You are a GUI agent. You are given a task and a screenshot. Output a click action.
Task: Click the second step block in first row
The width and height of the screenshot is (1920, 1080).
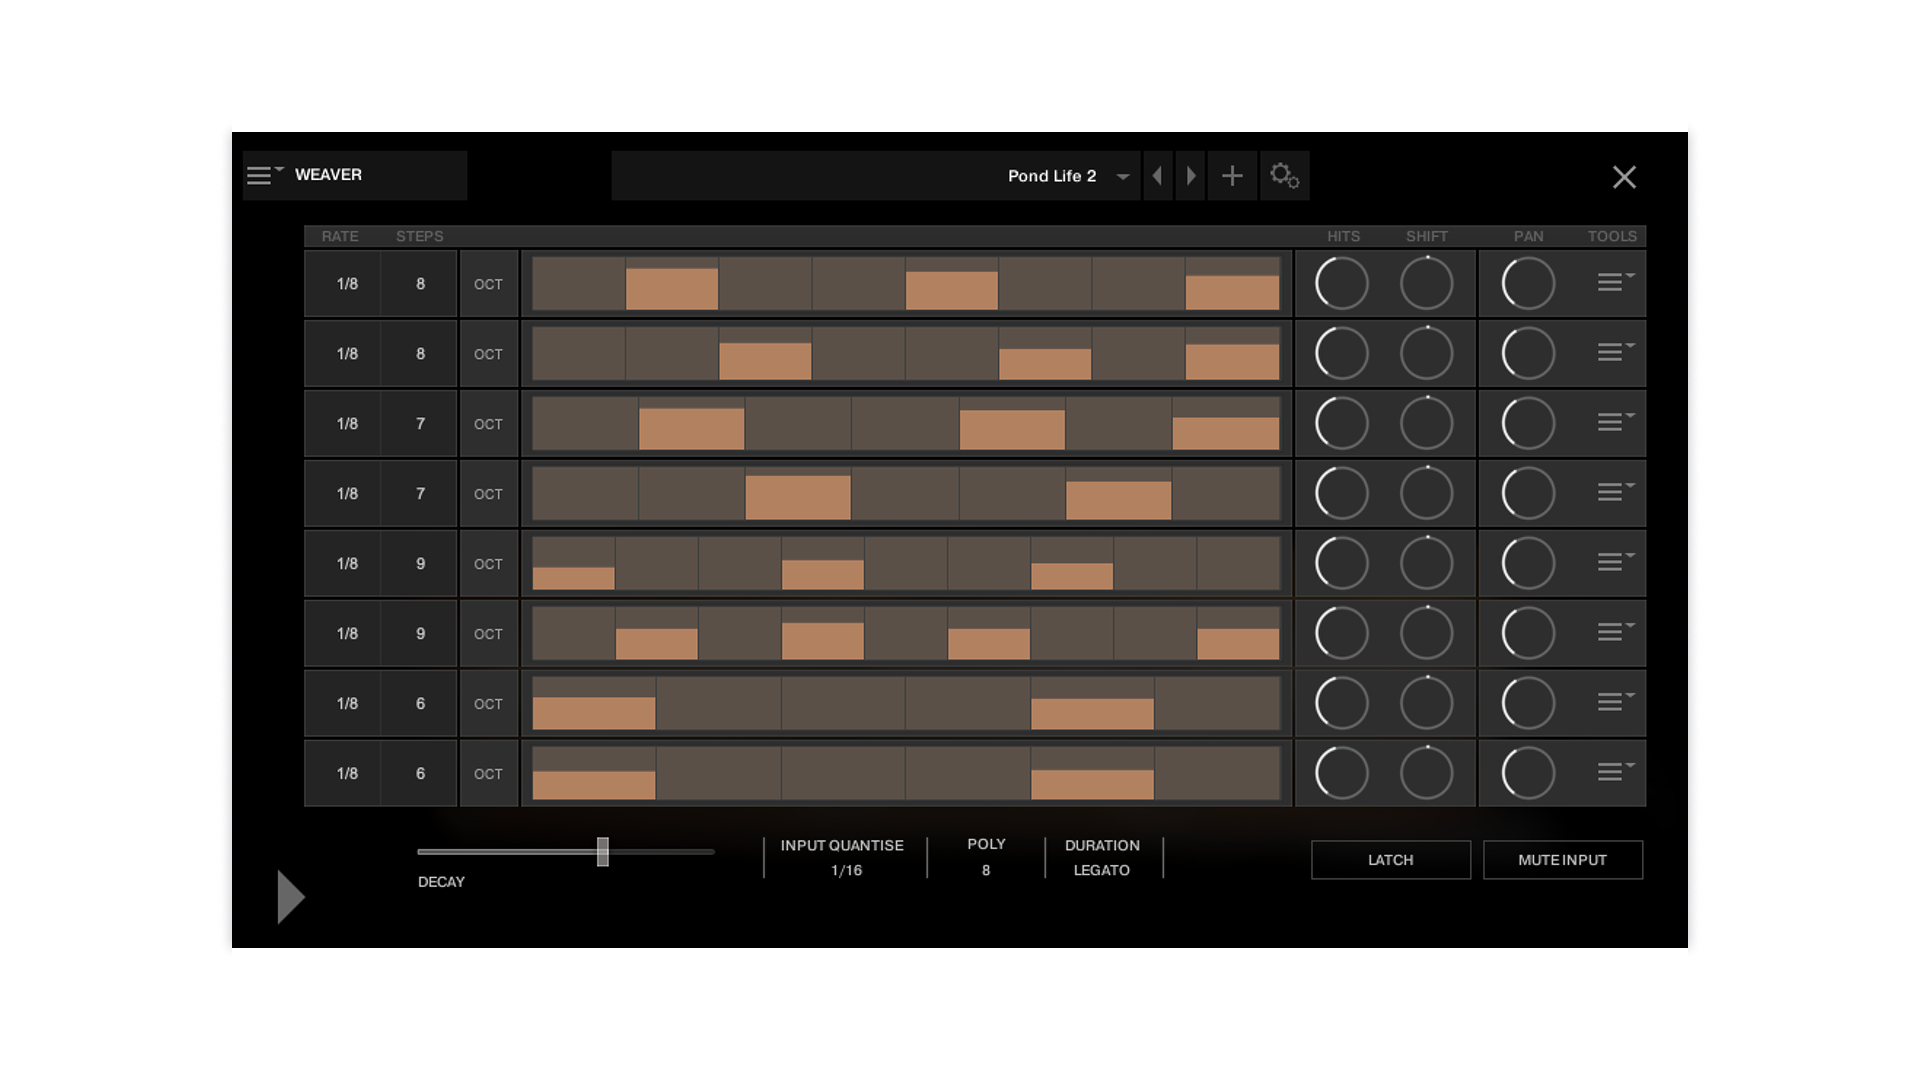coord(672,284)
